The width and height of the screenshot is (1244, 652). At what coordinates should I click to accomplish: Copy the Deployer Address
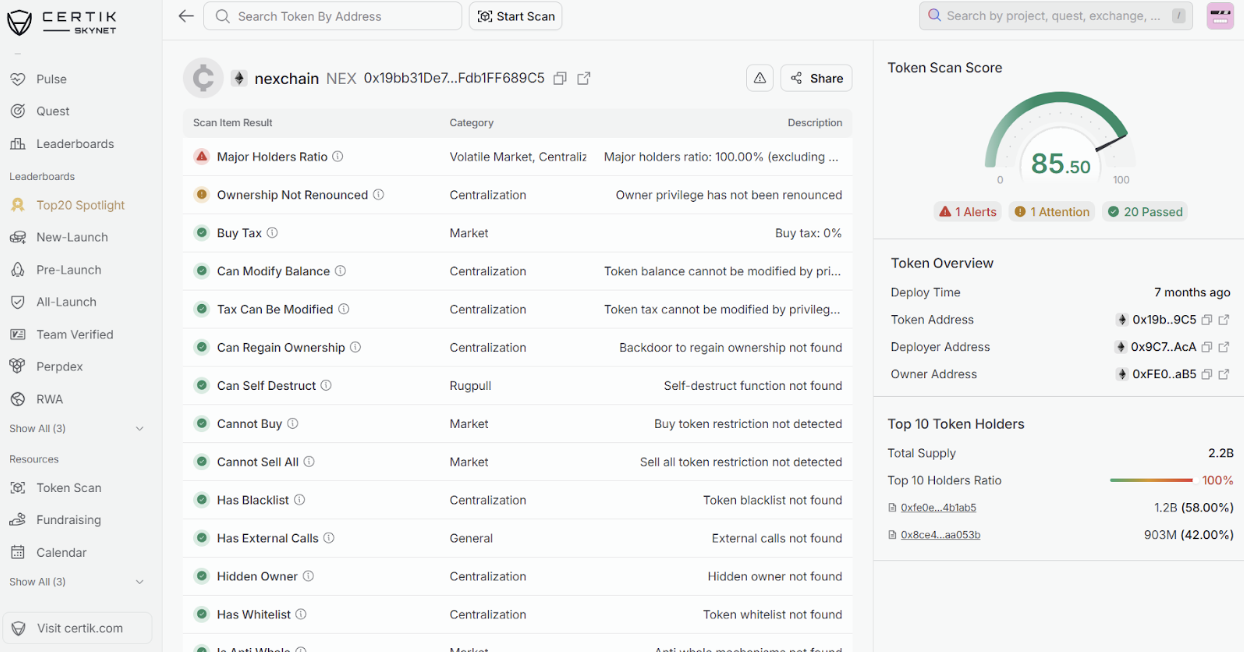coord(1207,347)
